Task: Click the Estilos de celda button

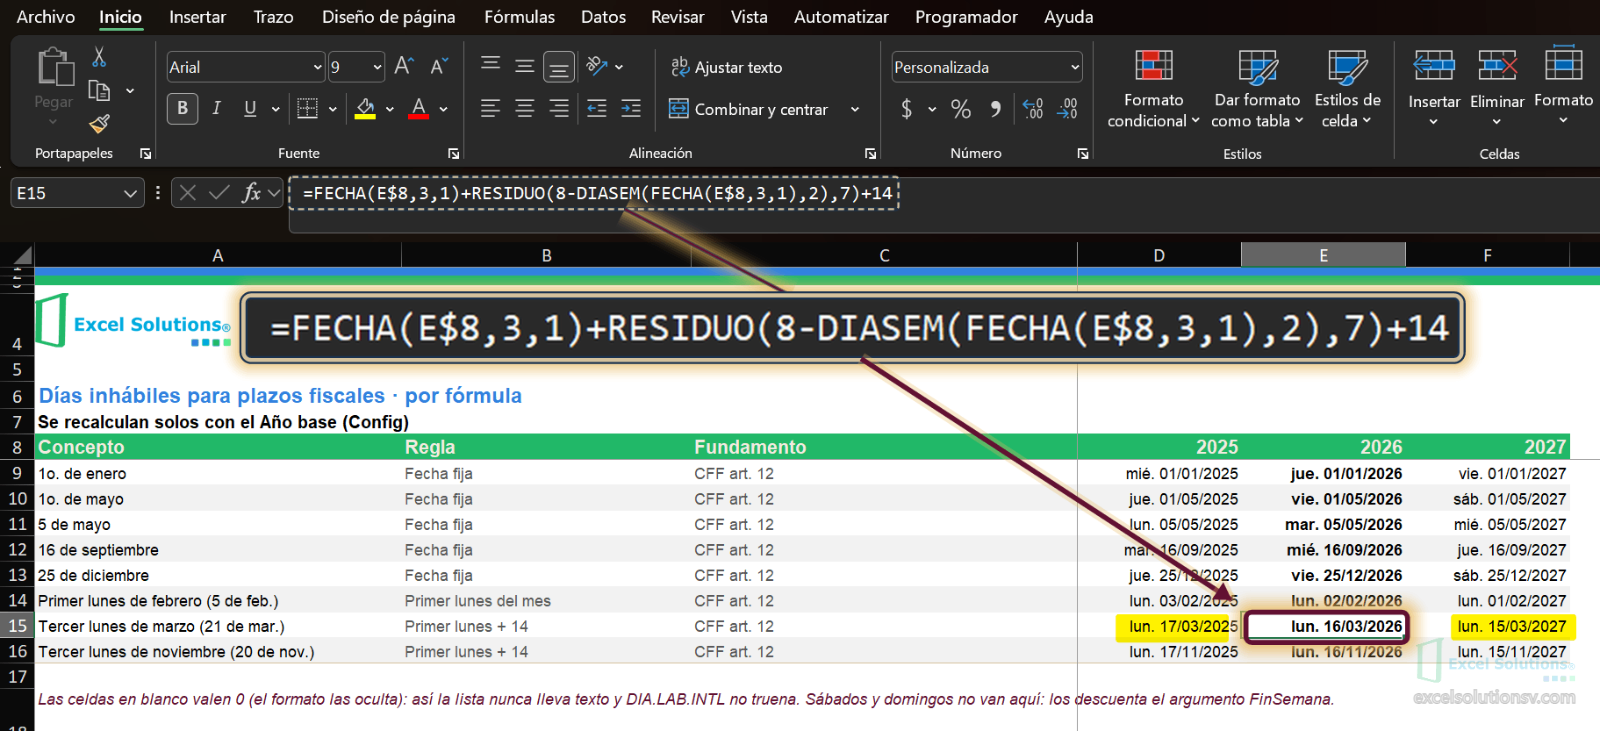Action: click(1347, 88)
